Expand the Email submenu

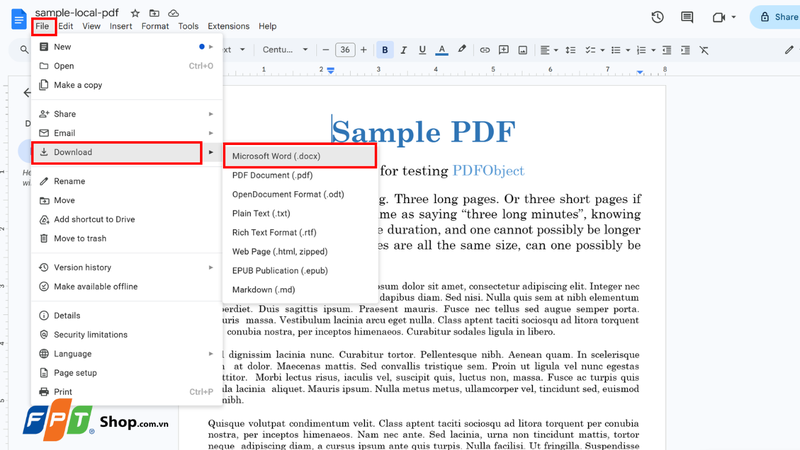coord(127,133)
